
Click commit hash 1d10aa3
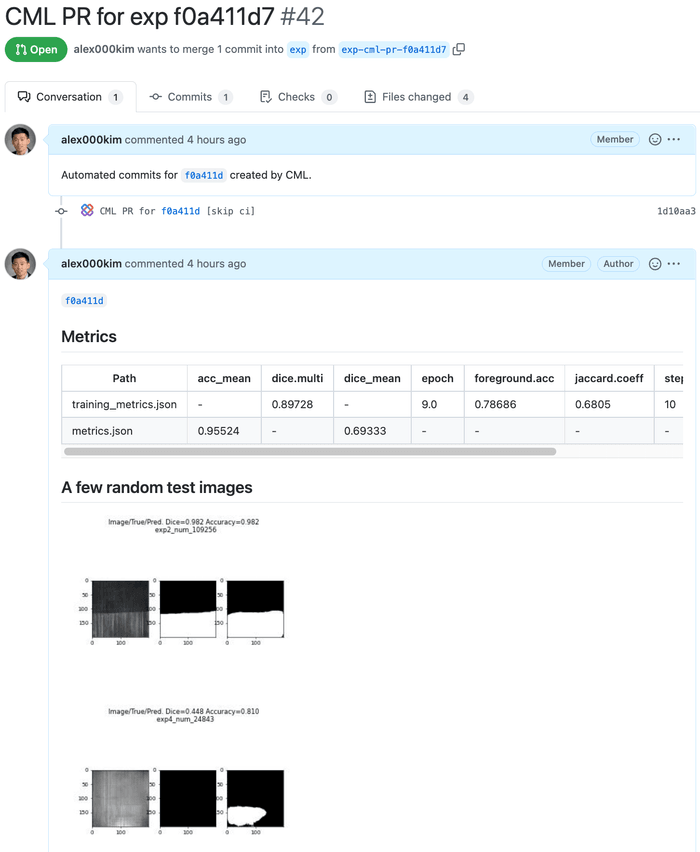[675, 211]
